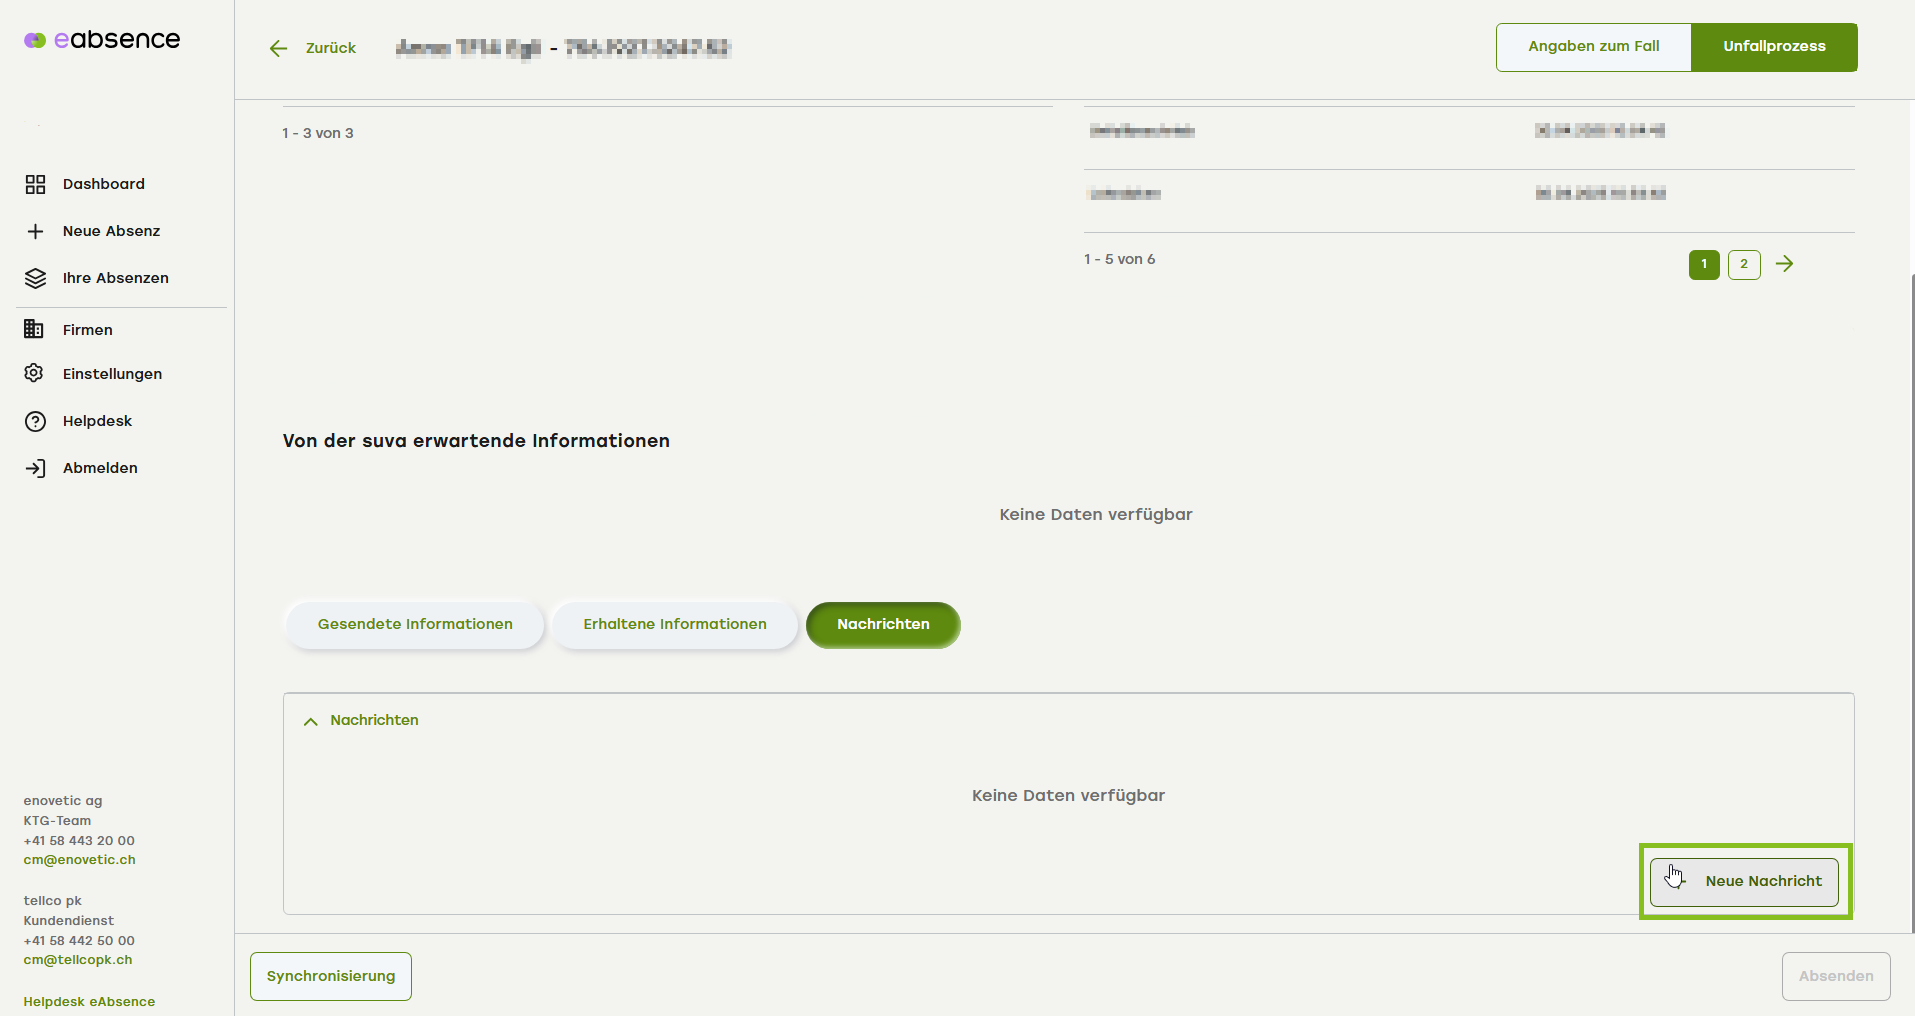Image resolution: width=1915 pixels, height=1016 pixels.
Task: Open Dashboard via grid icon
Action: coord(35,184)
